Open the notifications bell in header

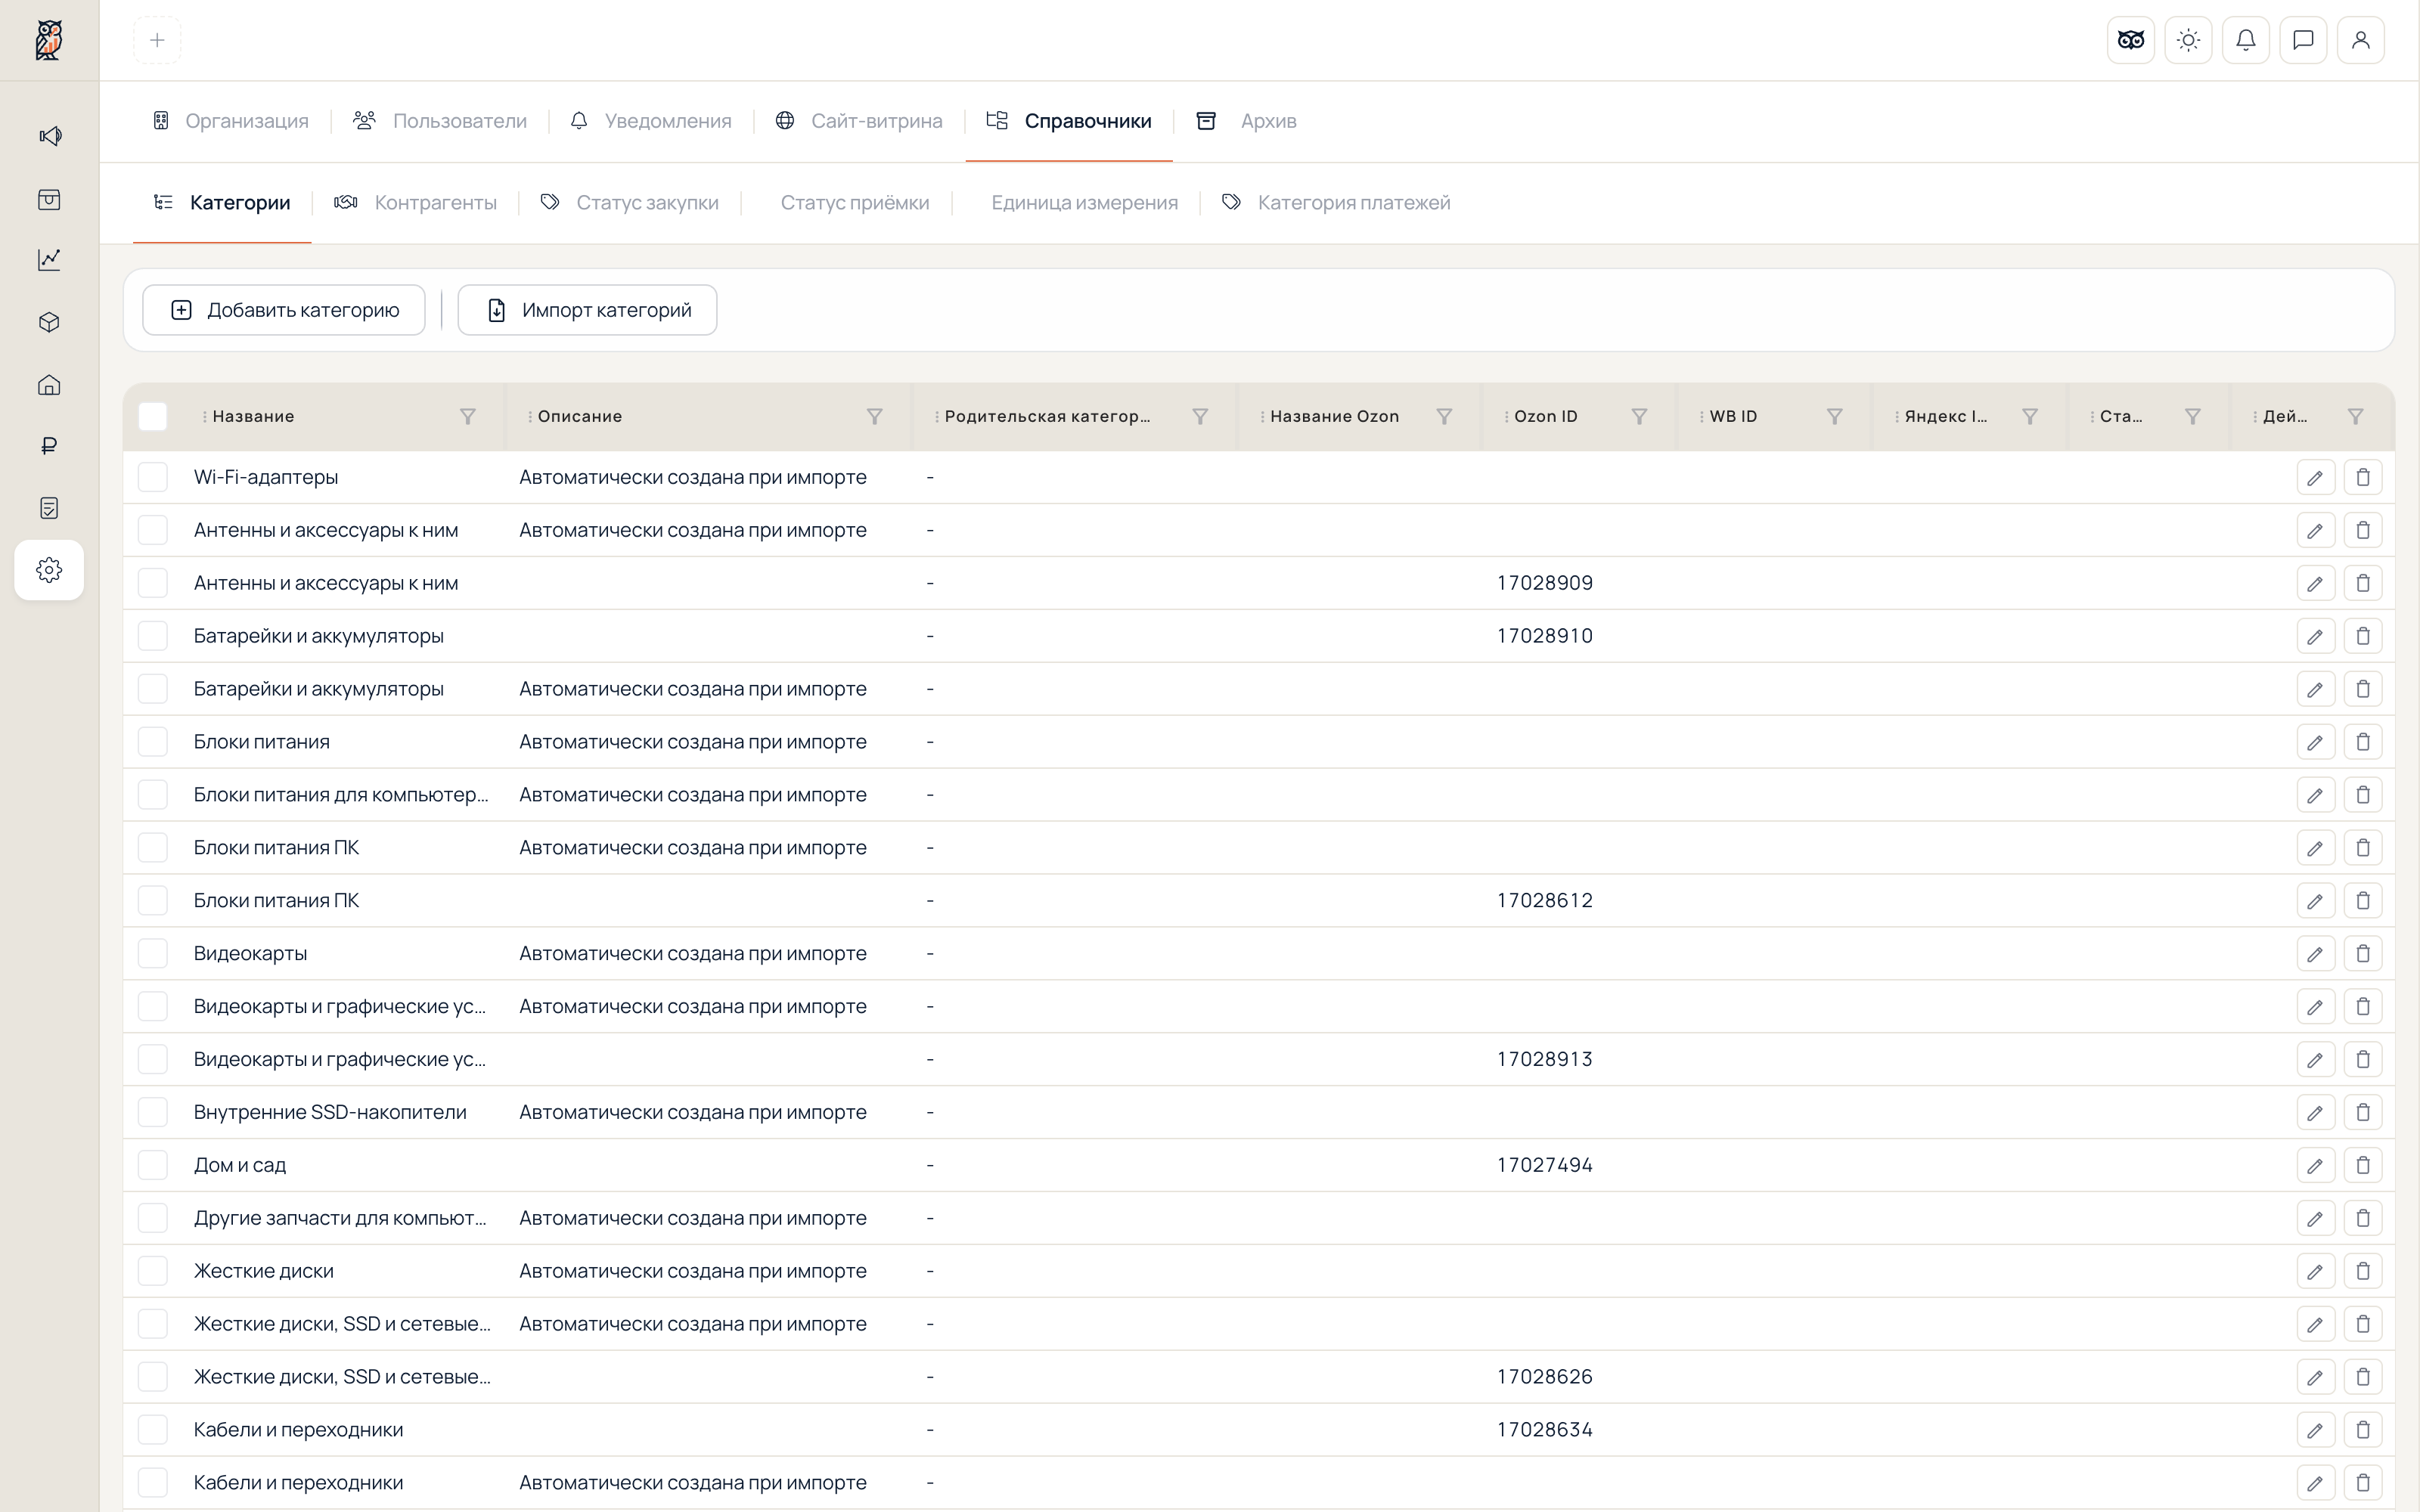pos(2246,40)
